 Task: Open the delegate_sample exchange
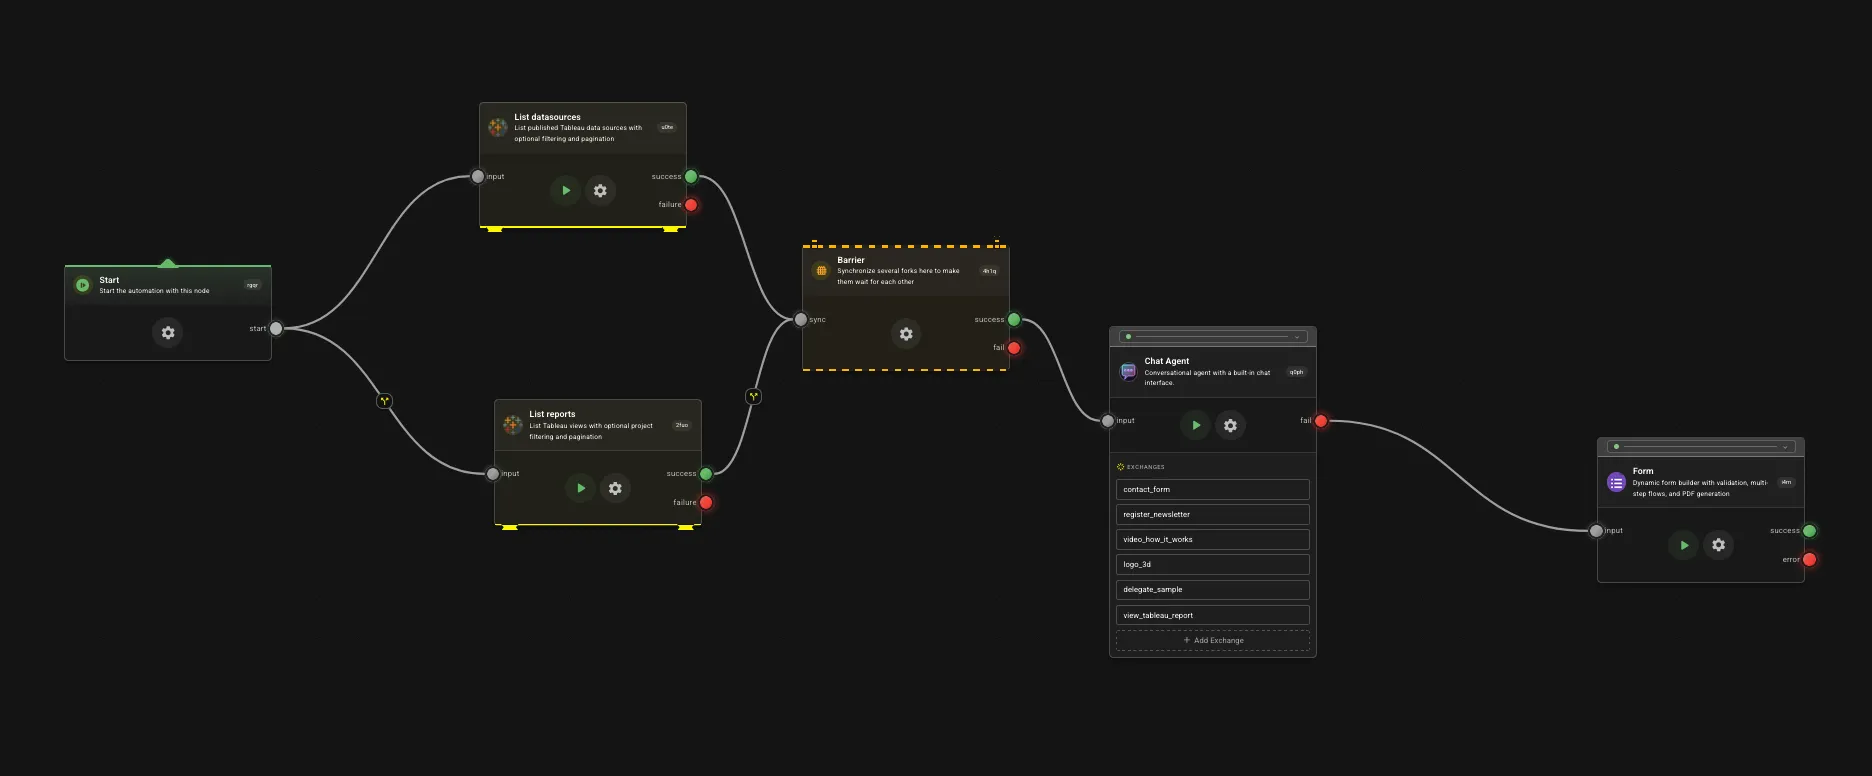pyautogui.click(x=1213, y=589)
